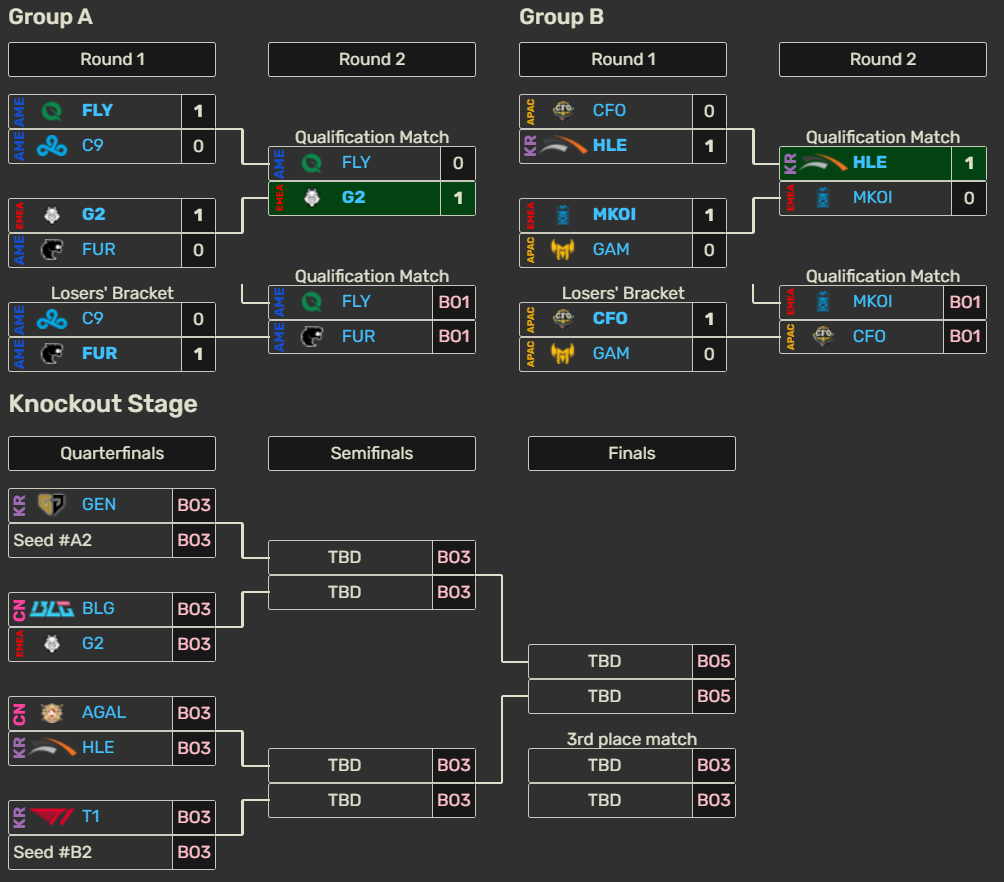Click the Gen.G logo in Quarterfinals
Viewport: 1004px width, 882px height.
(x=52, y=505)
